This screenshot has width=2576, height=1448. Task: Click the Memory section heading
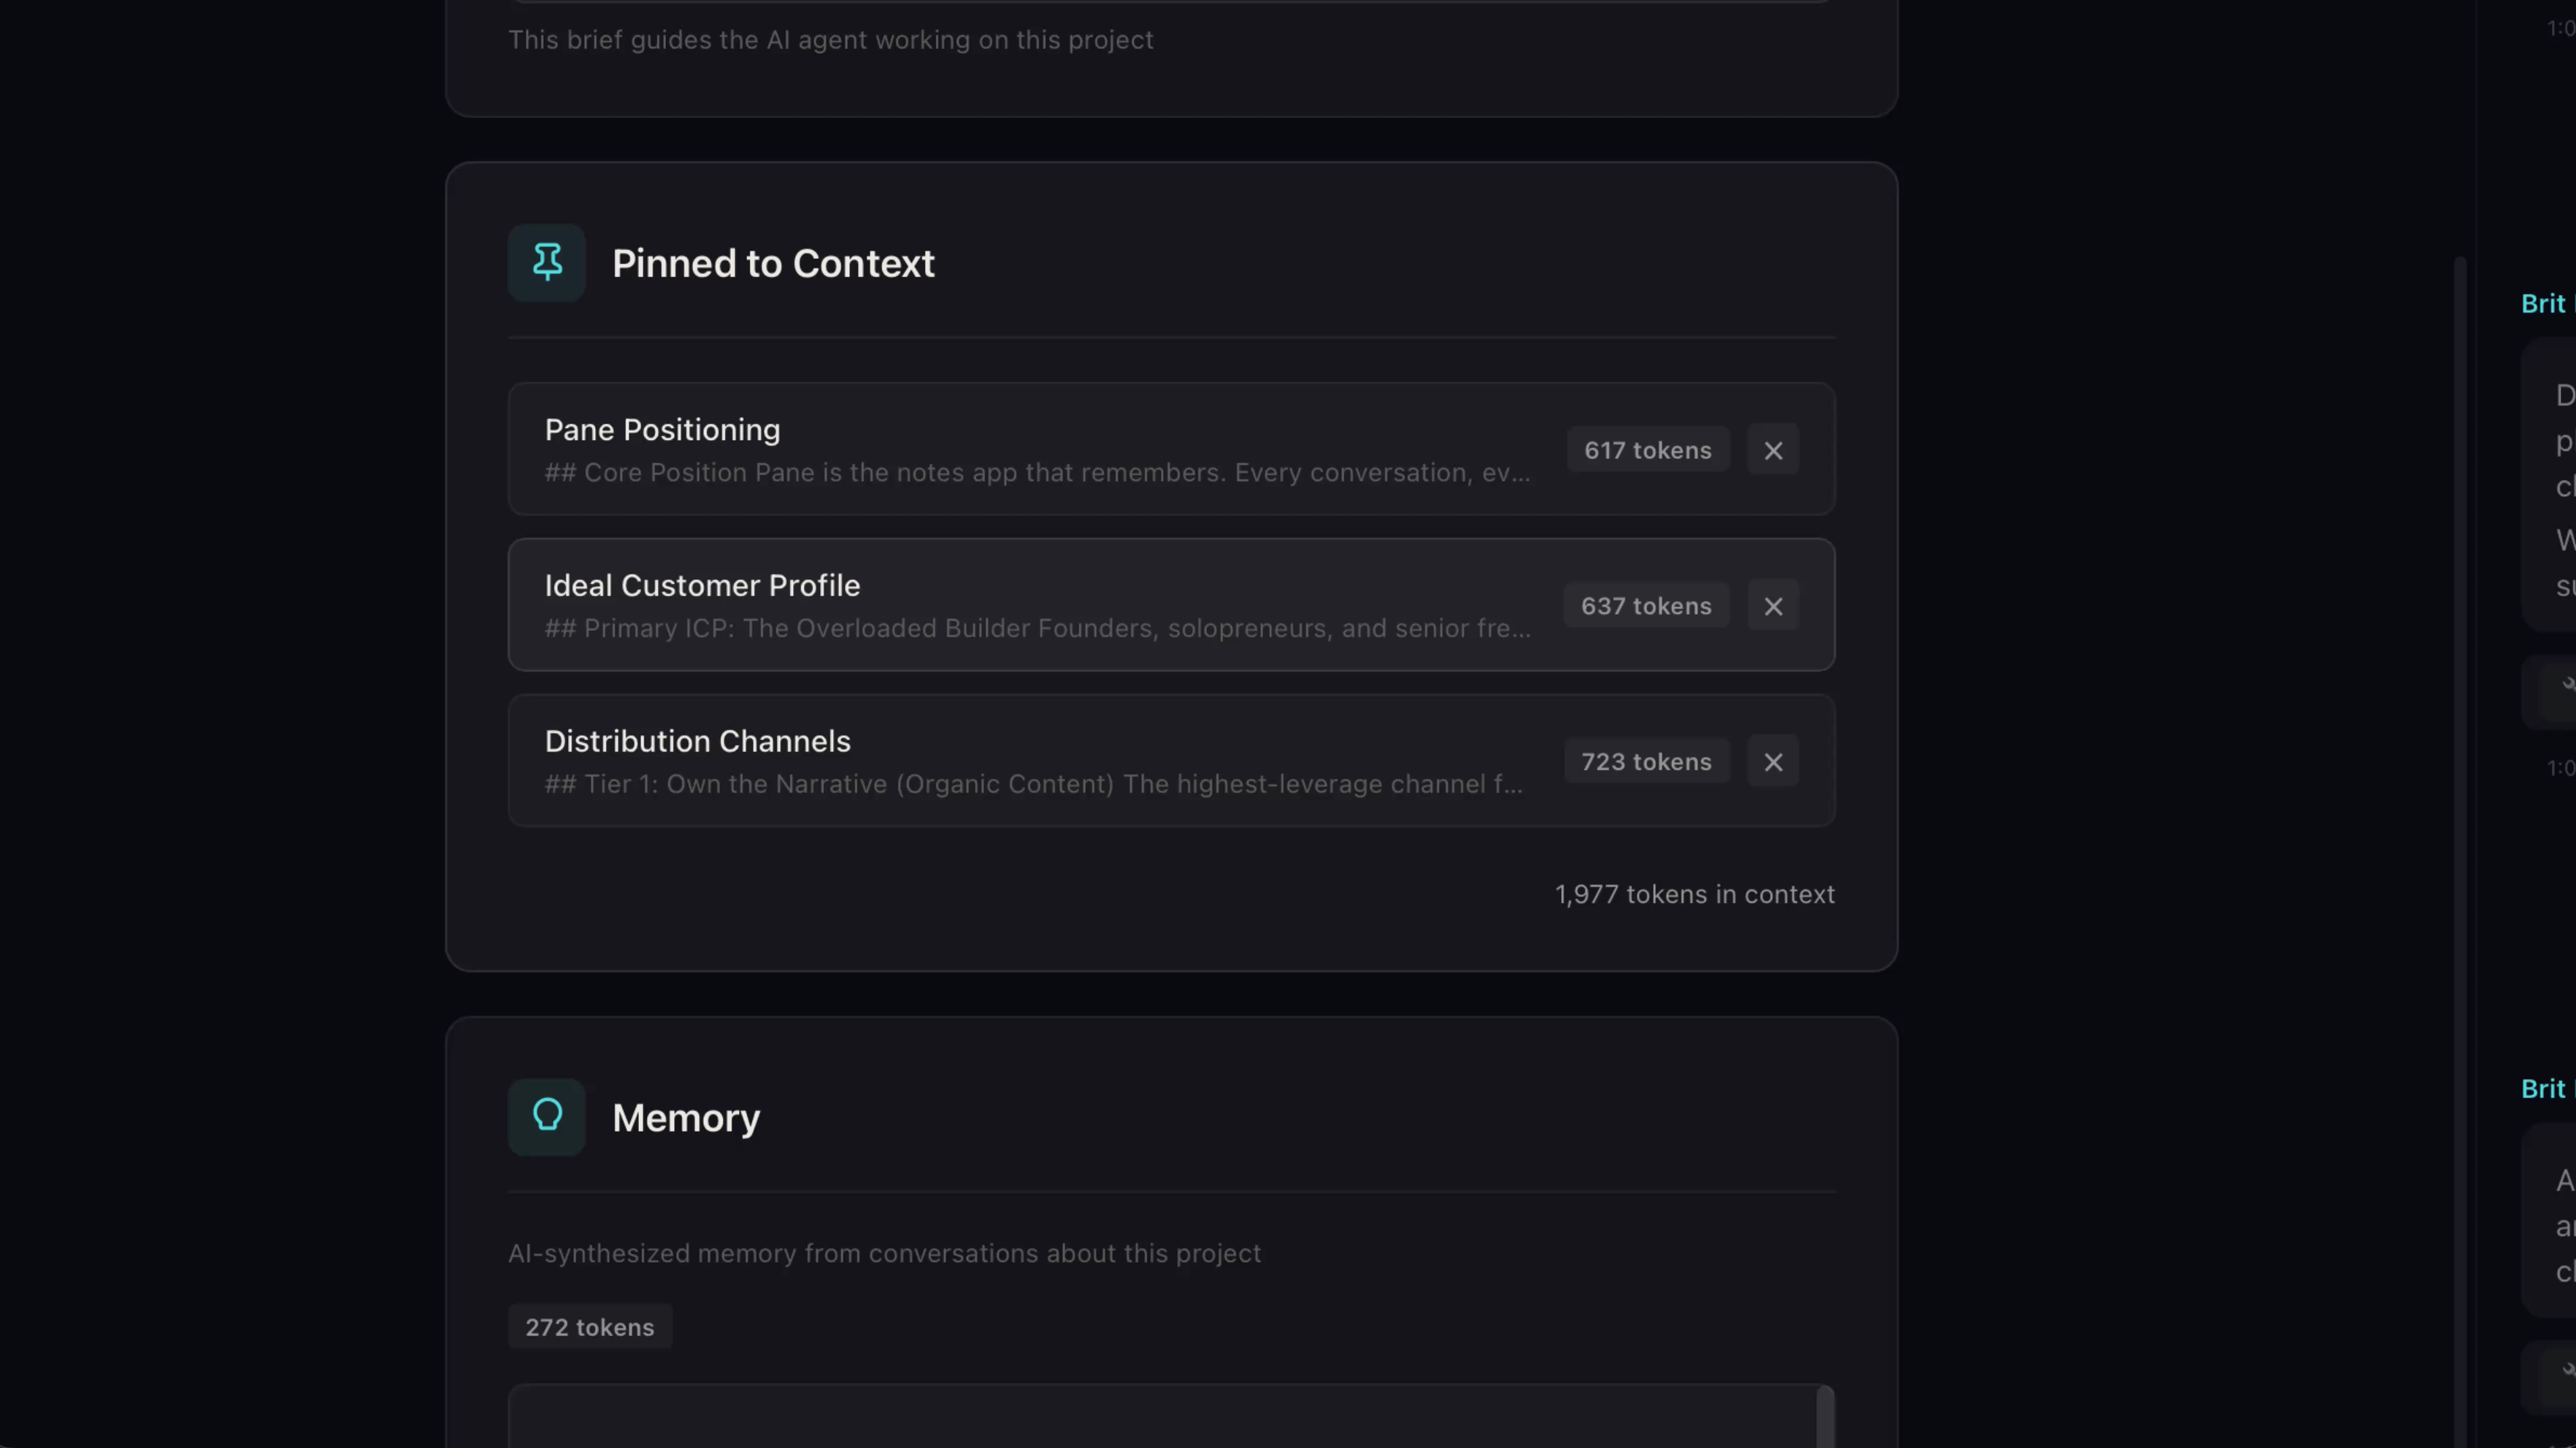coord(686,1117)
